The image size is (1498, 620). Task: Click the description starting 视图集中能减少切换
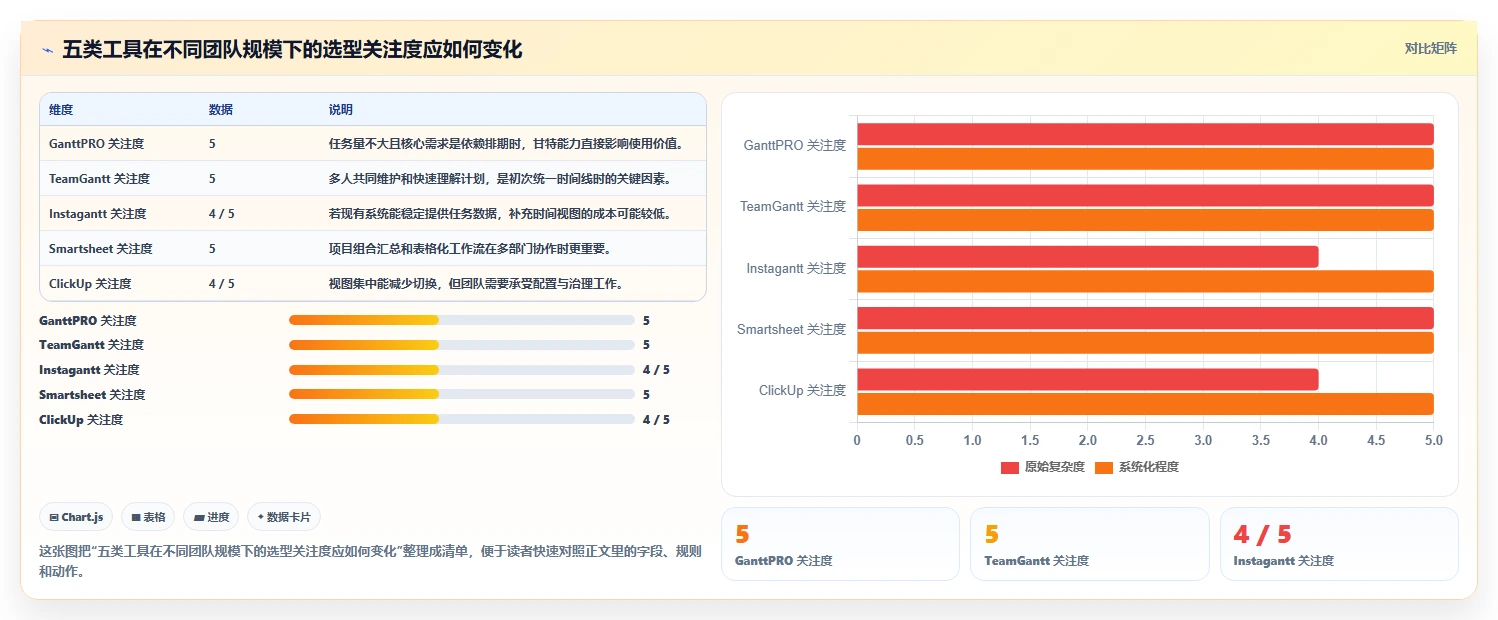click(476, 284)
